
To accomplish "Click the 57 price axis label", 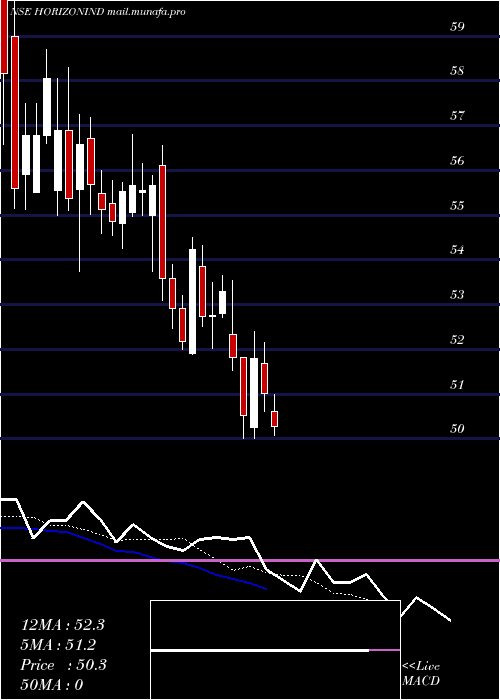I will [x=457, y=116].
